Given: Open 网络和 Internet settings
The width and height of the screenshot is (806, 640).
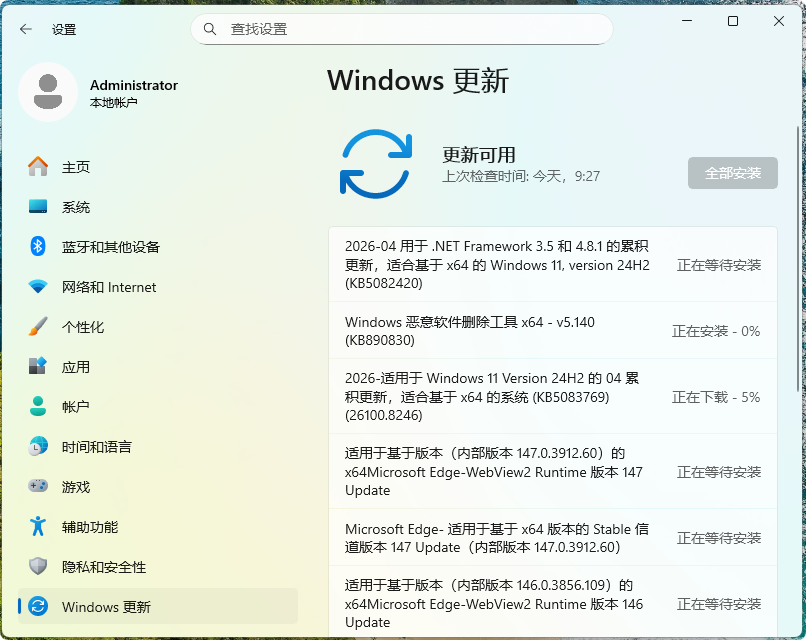Looking at the screenshot, I should click(158, 286).
